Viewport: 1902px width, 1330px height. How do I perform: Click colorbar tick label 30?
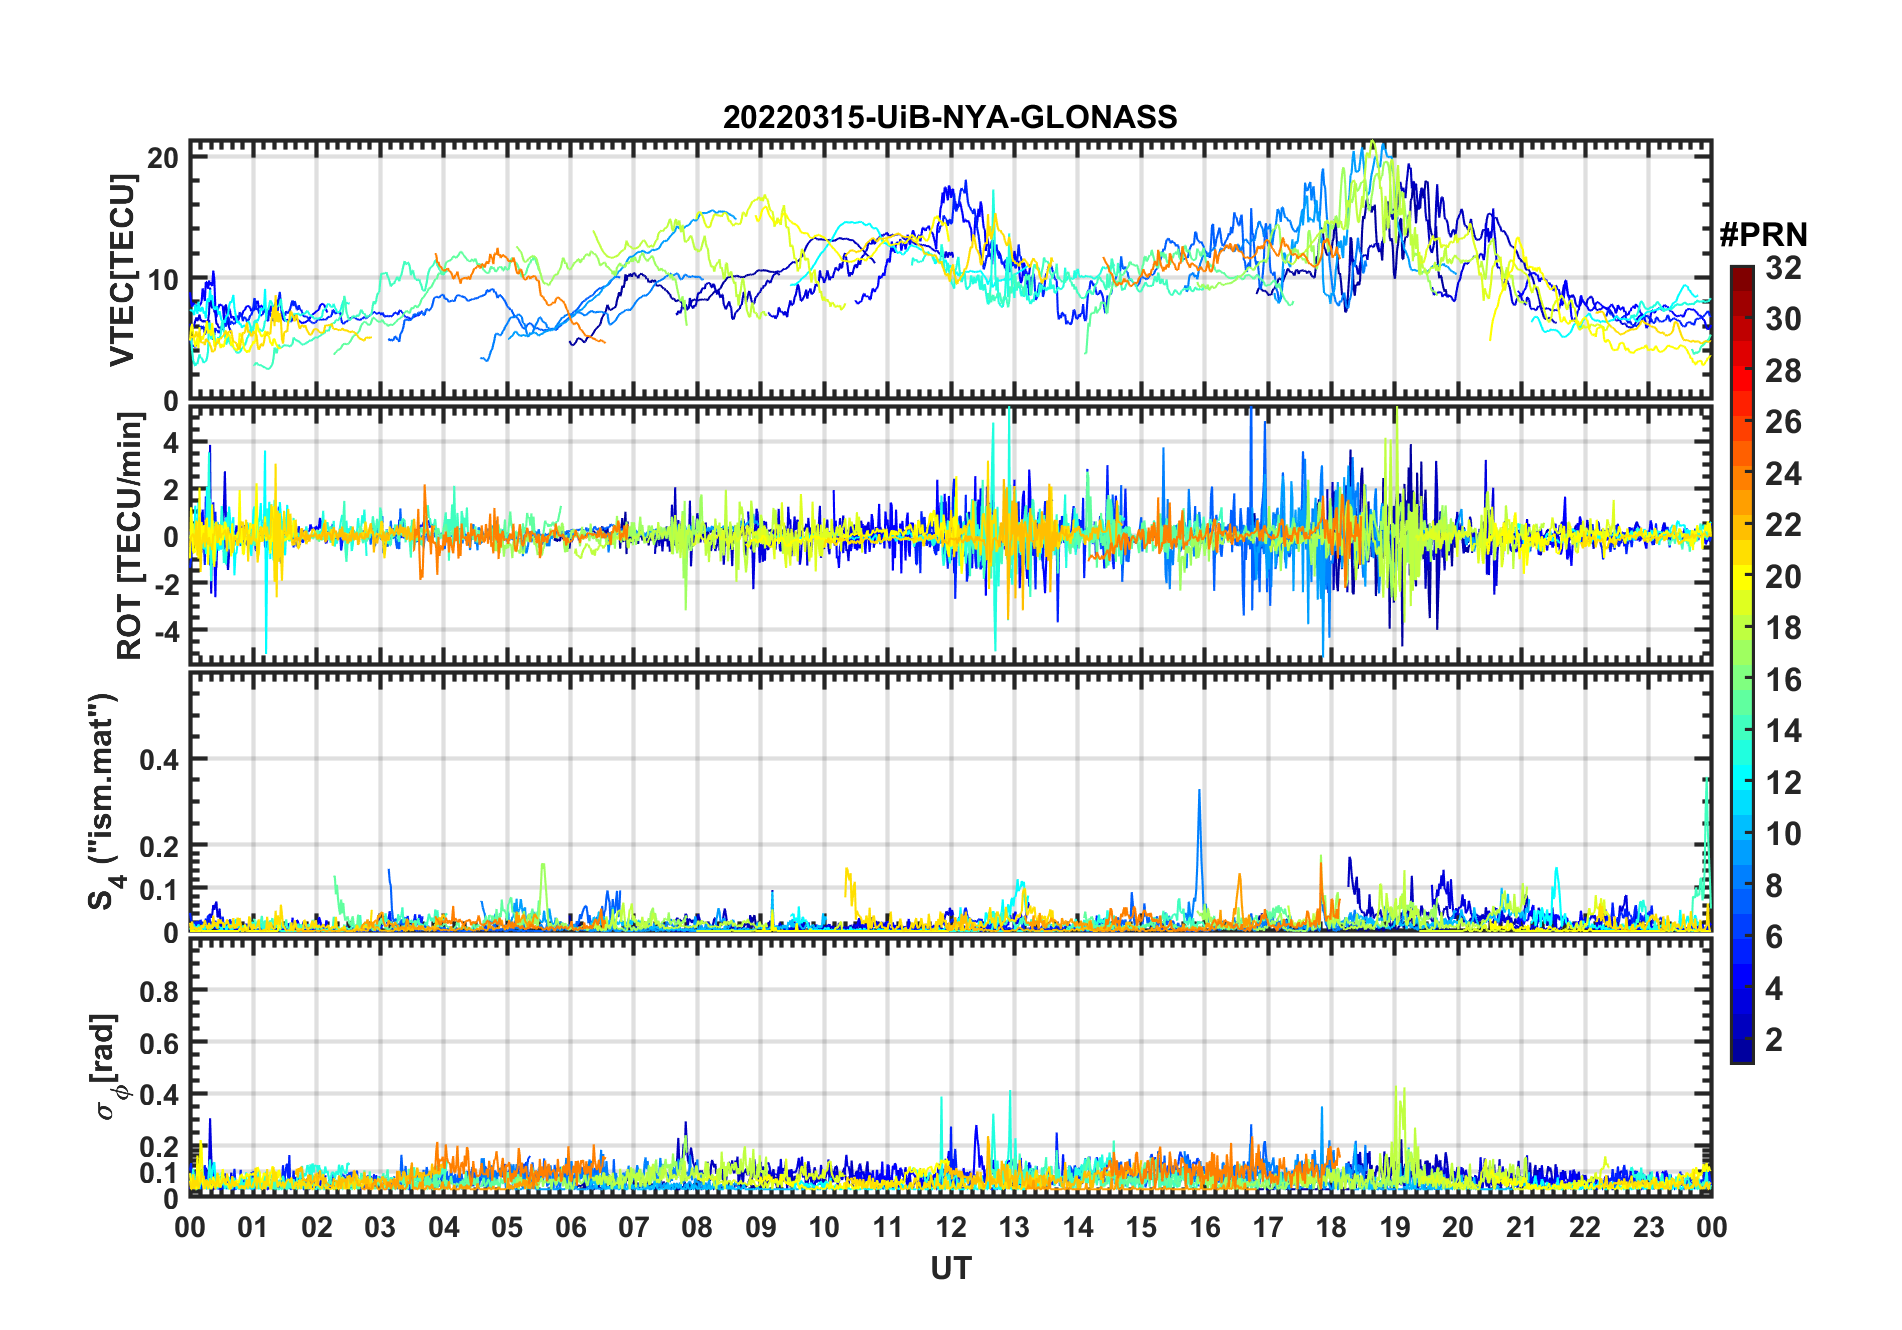[1783, 319]
